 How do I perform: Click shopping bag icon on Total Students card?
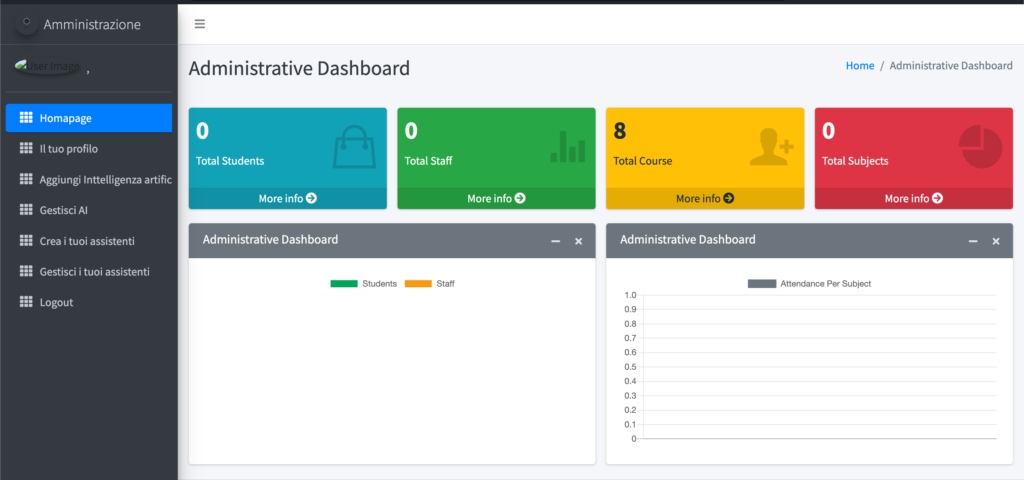355,147
